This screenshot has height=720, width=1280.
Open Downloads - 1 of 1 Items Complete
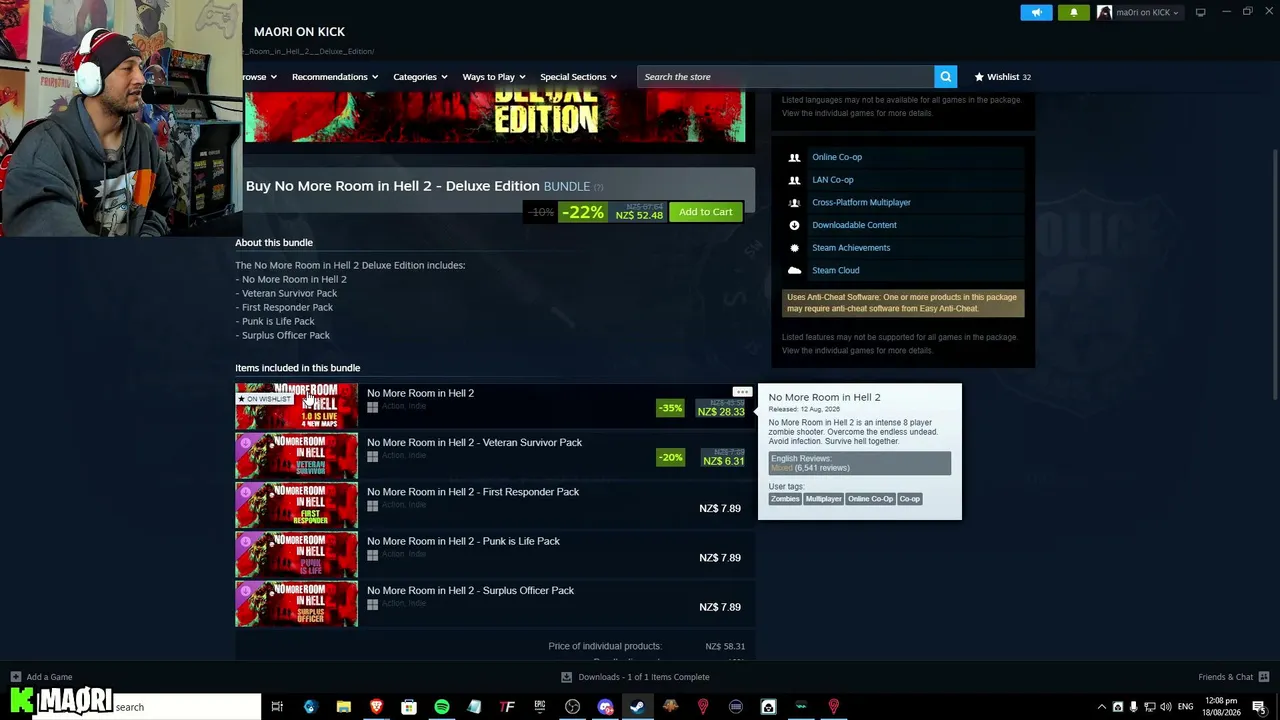pos(644,677)
